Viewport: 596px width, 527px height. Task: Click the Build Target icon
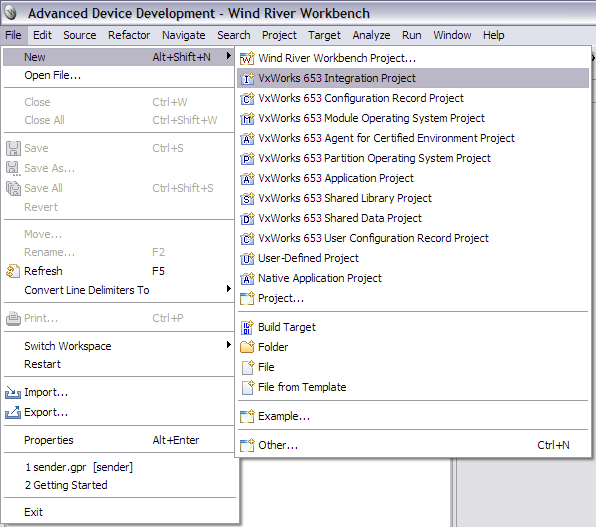[x=247, y=327]
